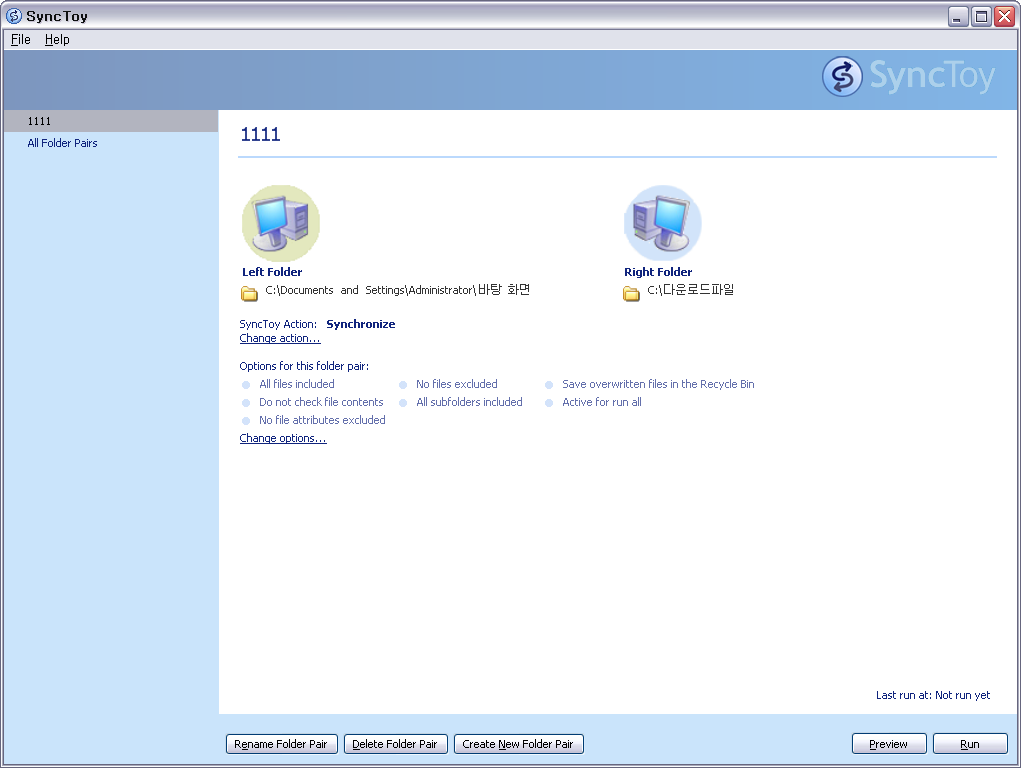Click Options for this folder pair label
The image size is (1021, 768).
click(x=304, y=366)
